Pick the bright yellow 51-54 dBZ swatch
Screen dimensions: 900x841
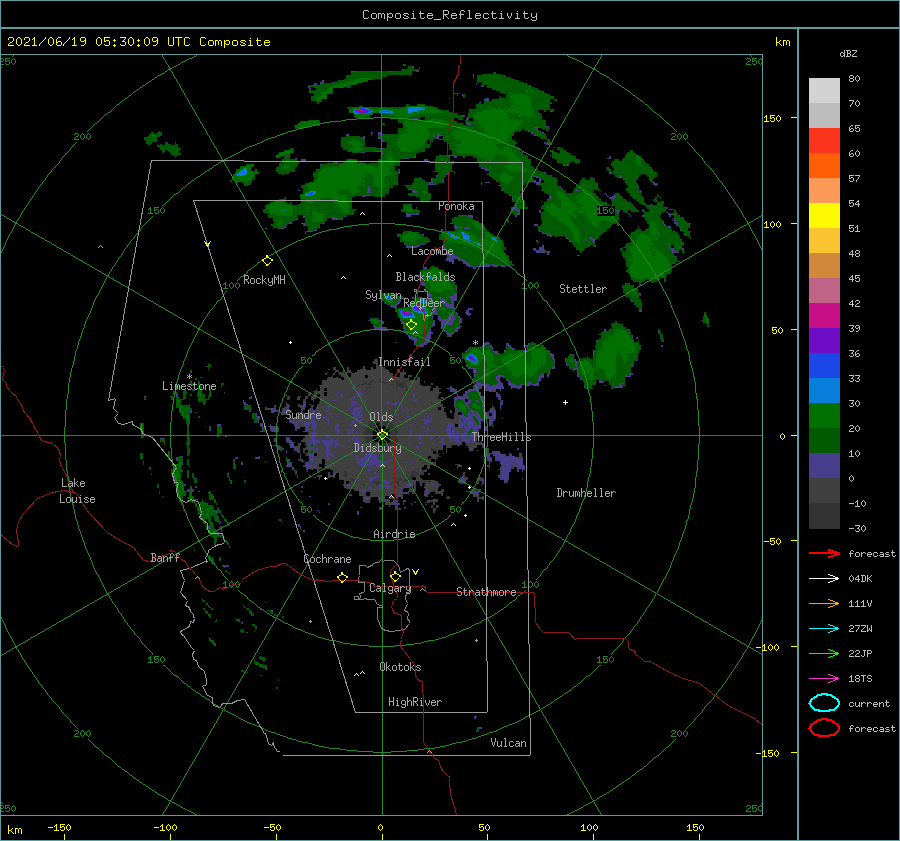click(824, 215)
